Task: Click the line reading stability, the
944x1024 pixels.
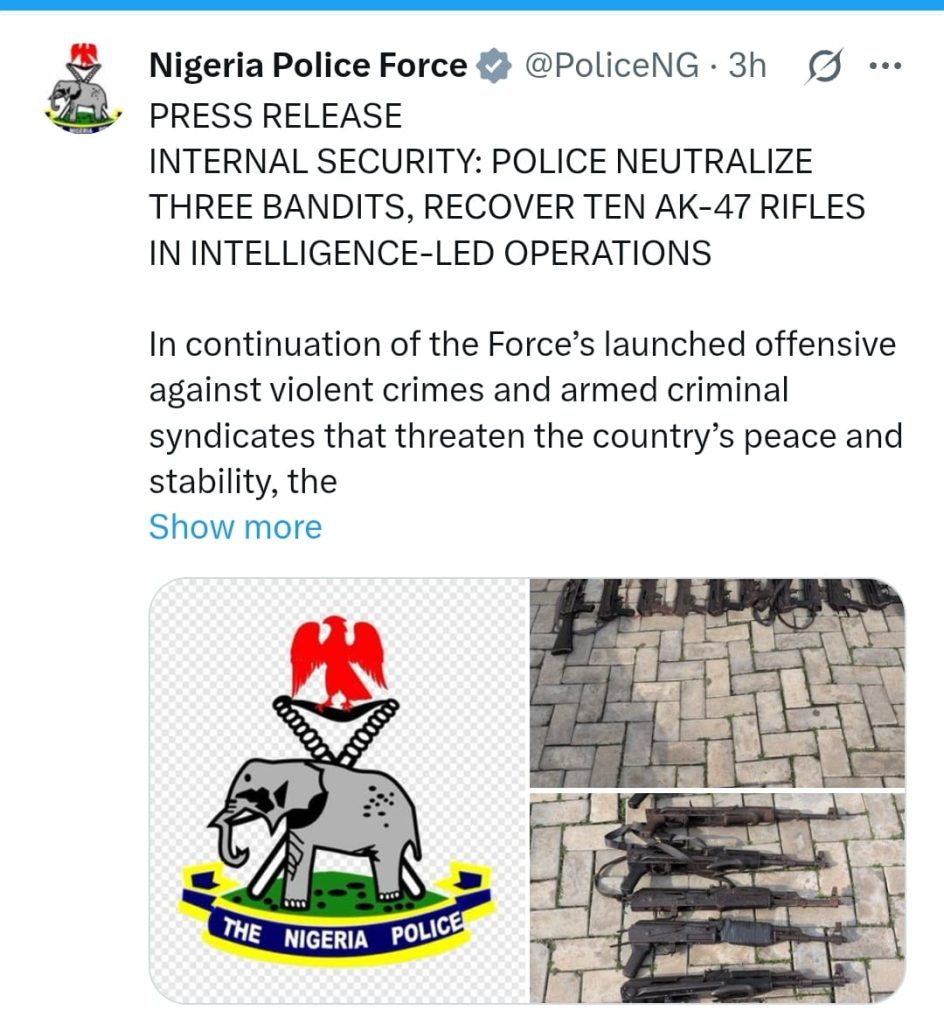Action: pyautogui.click(x=243, y=482)
